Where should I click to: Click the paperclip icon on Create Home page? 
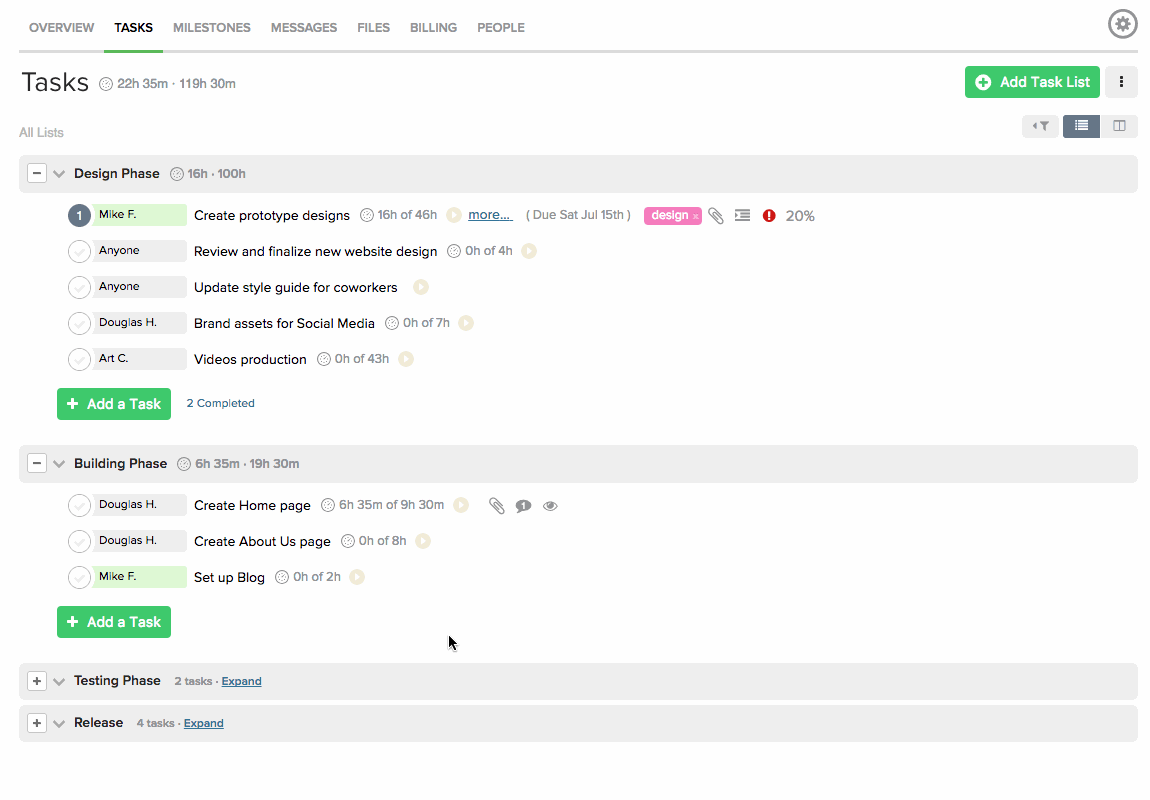click(x=497, y=506)
